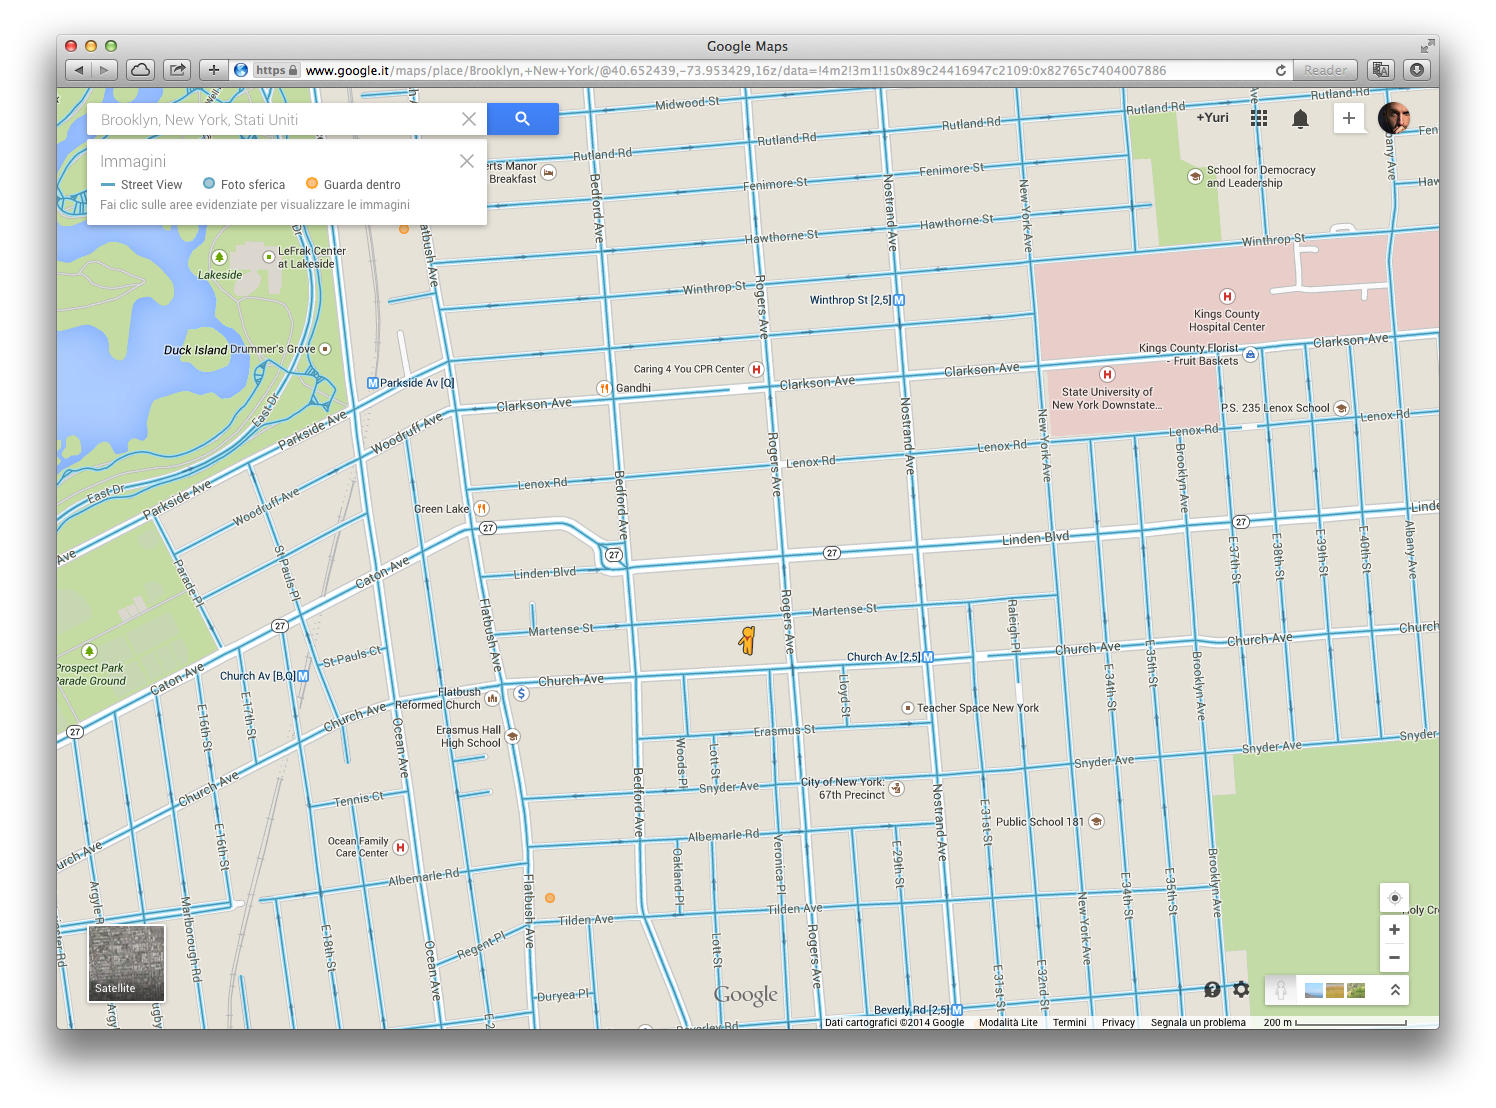The width and height of the screenshot is (1496, 1108).
Task: Click the P.S. 235 Lenox School marker
Action: tap(1341, 408)
